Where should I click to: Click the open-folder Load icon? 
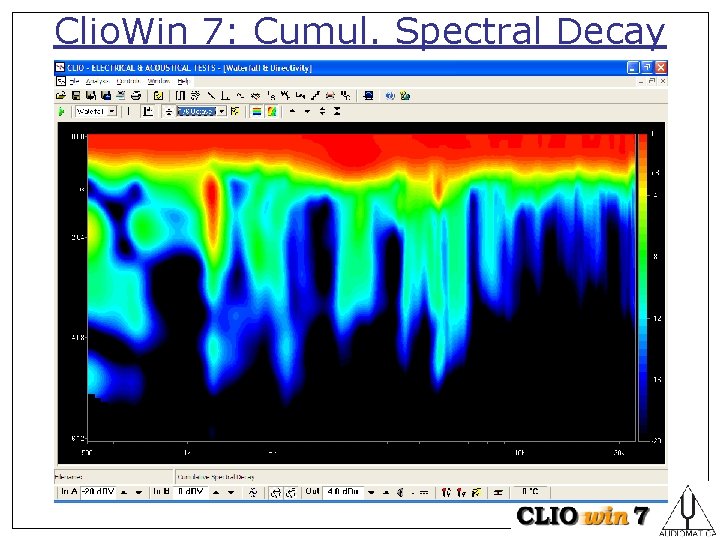click(61, 96)
